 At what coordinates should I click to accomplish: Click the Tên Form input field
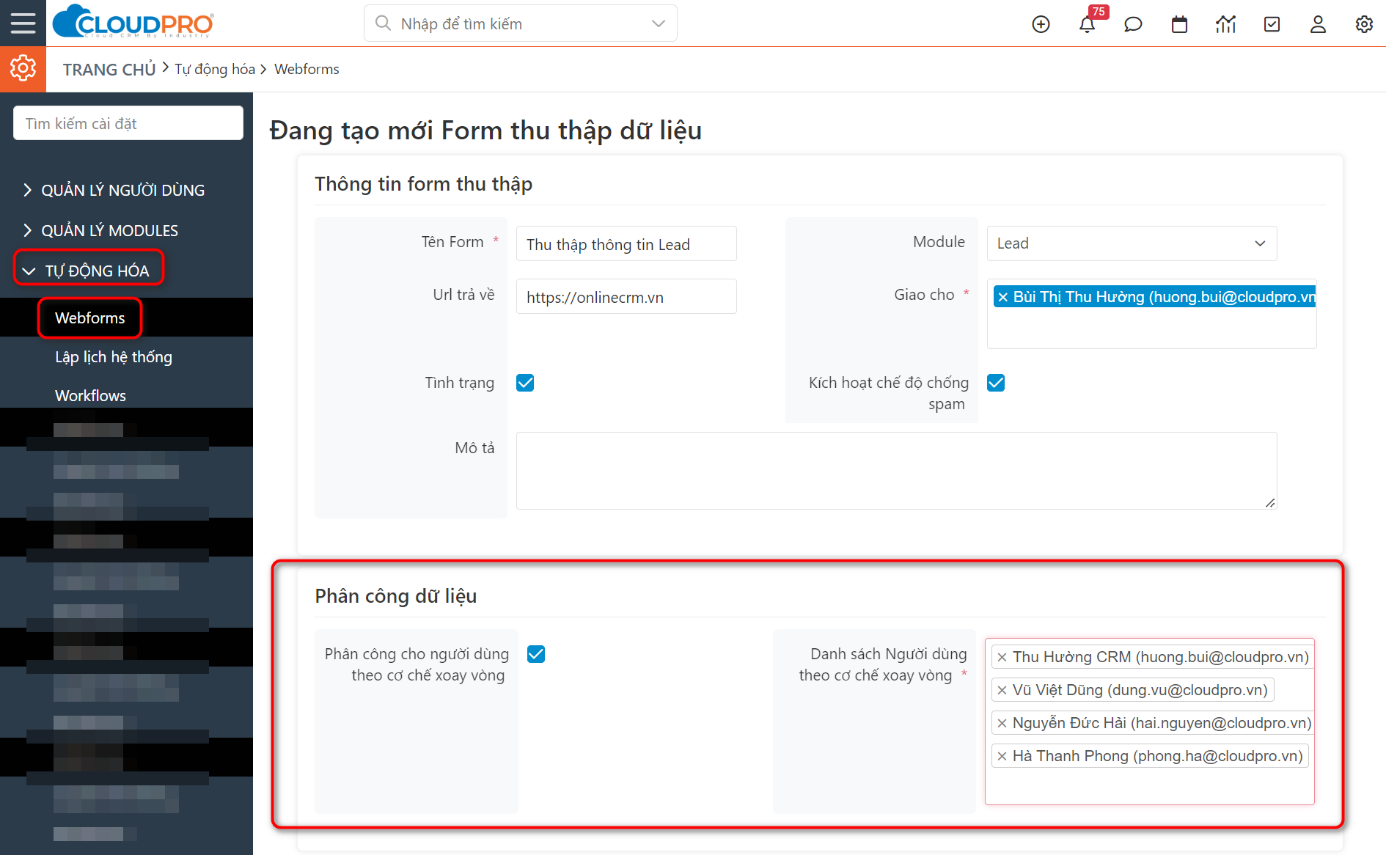626,244
